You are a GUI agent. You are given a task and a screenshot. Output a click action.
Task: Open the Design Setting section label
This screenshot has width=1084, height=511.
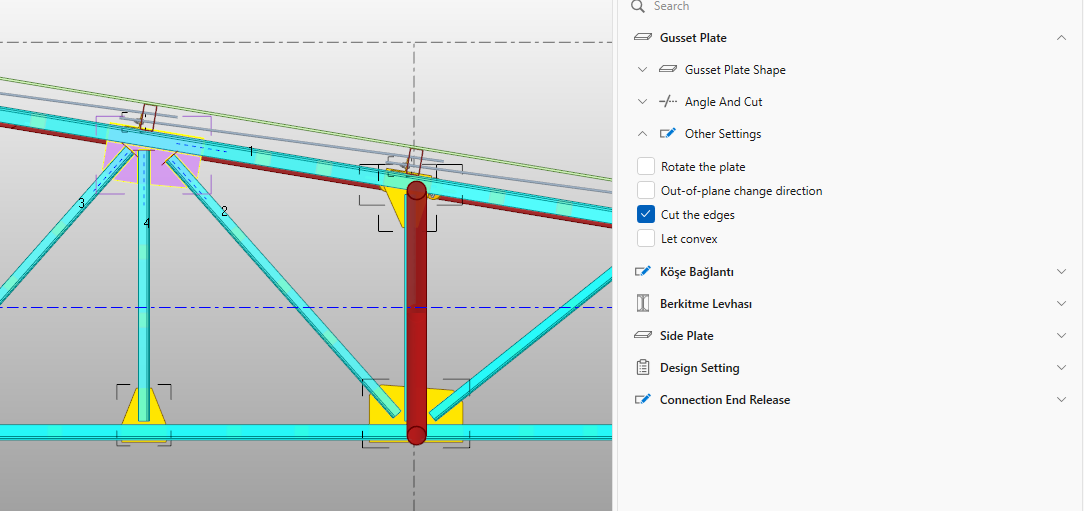[699, 368]
